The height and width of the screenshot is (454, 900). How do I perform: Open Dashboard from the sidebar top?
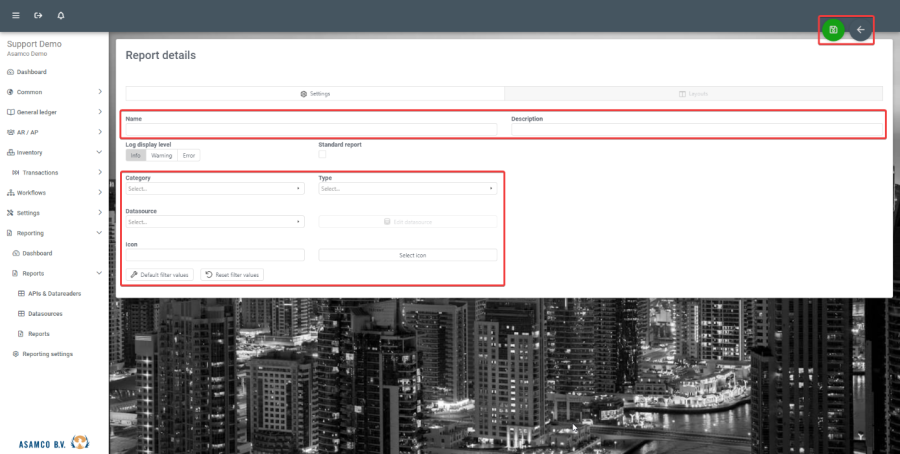coord(31,72)
